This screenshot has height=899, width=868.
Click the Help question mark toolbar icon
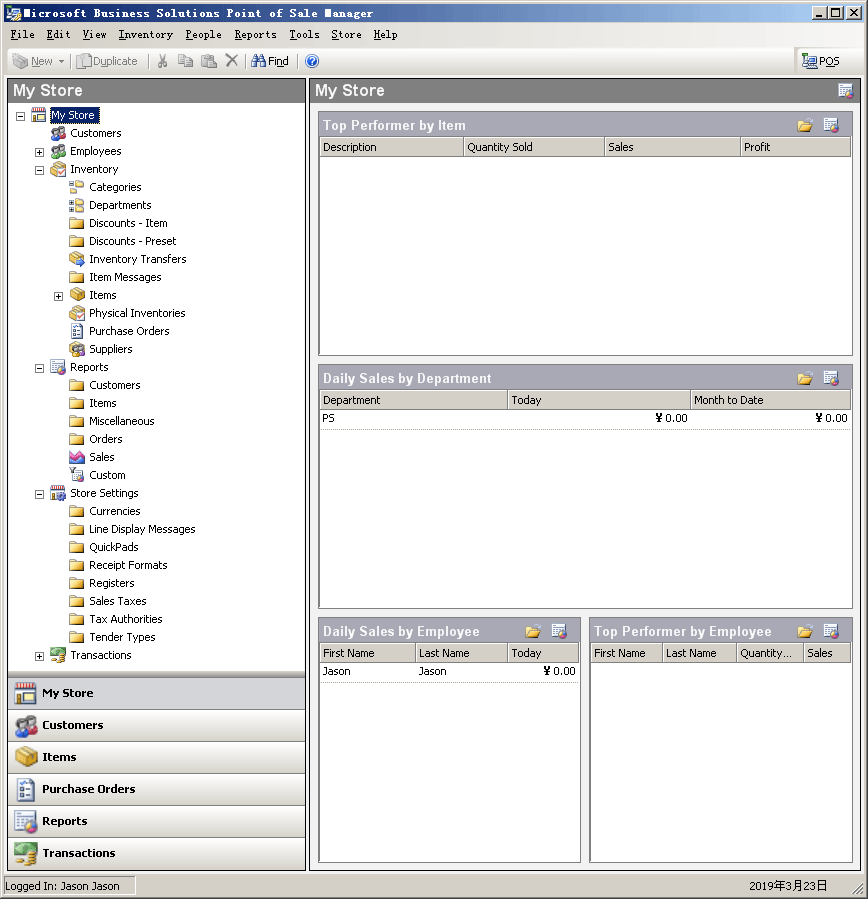pos(312,61)
